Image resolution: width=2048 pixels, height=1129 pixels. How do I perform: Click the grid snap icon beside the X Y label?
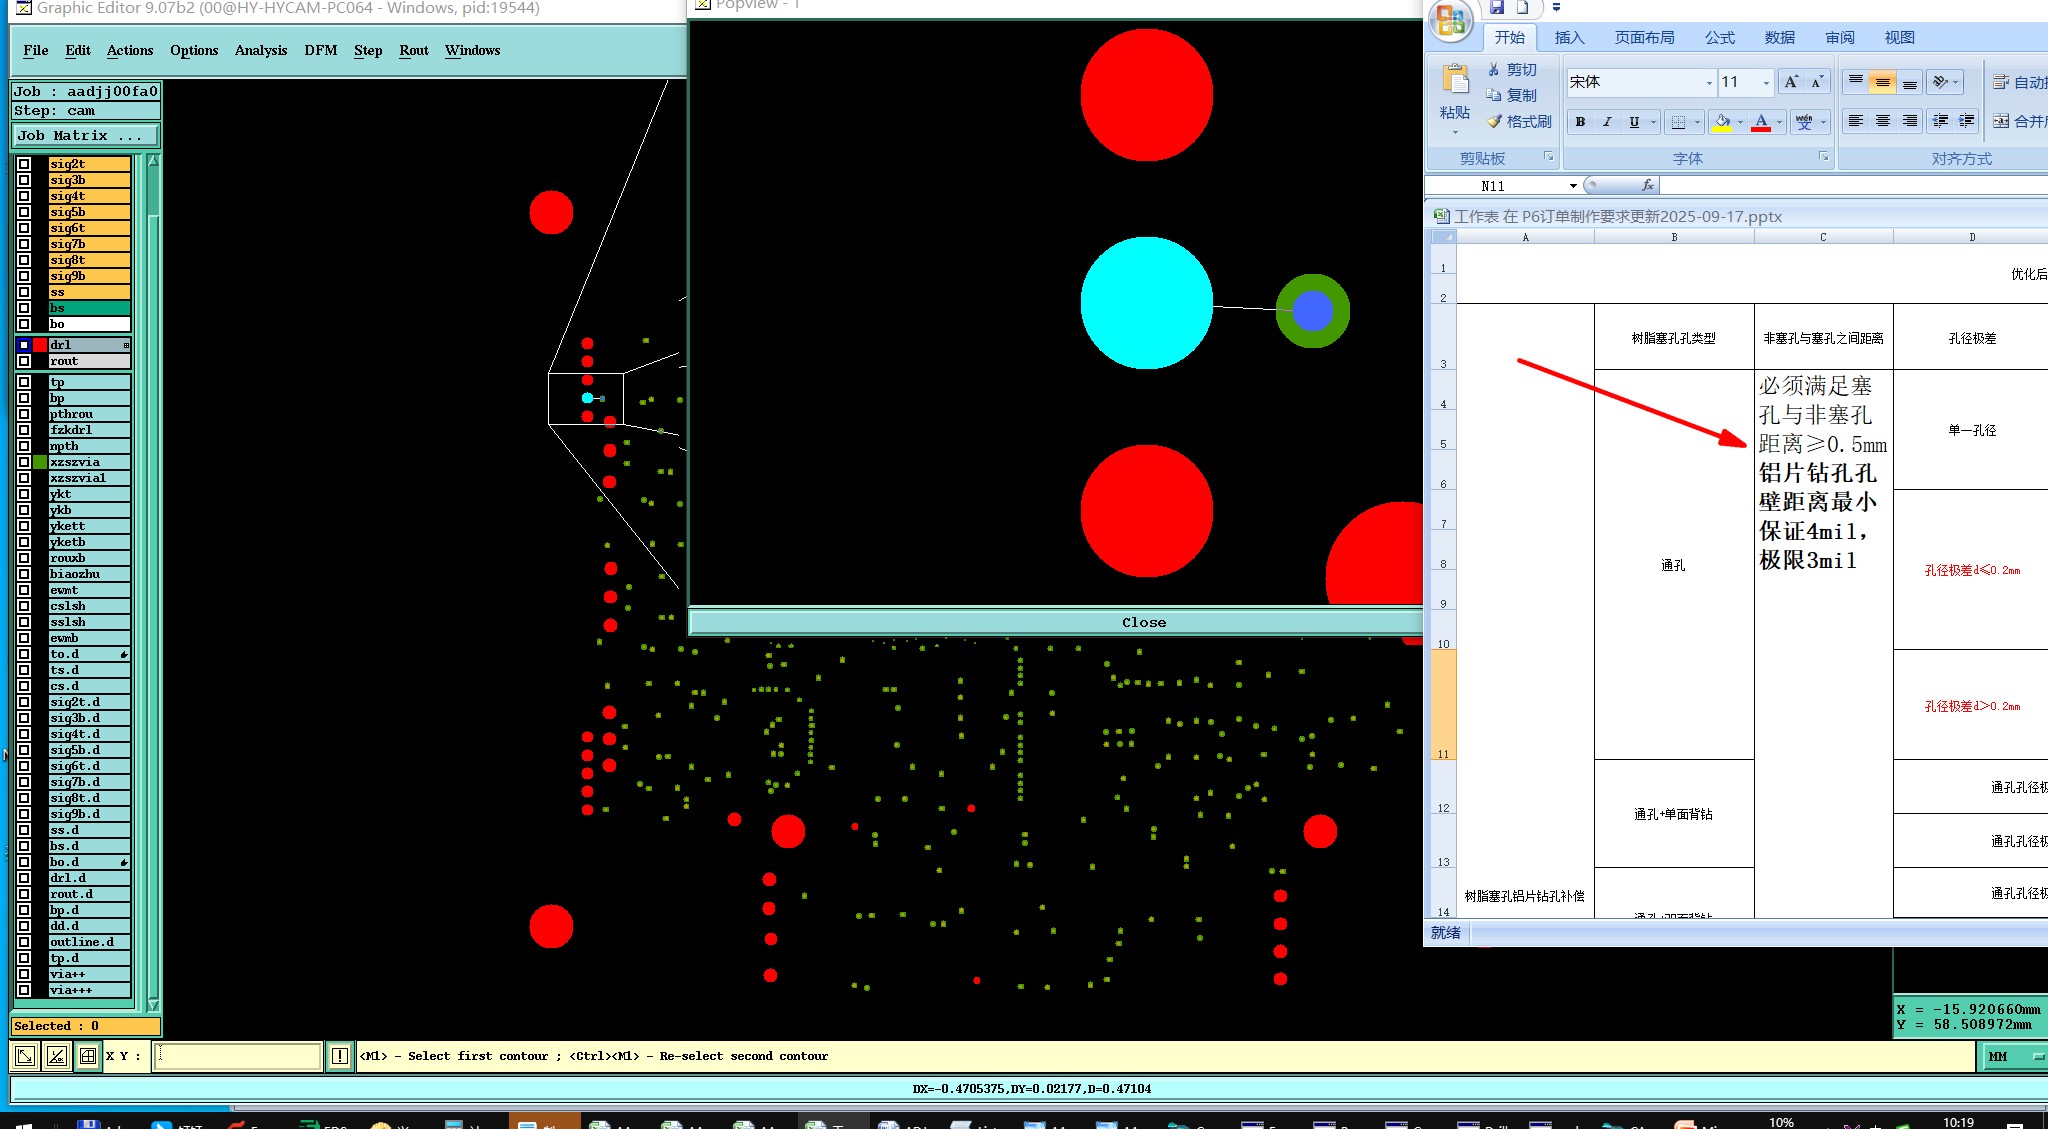coord(88,1056)
